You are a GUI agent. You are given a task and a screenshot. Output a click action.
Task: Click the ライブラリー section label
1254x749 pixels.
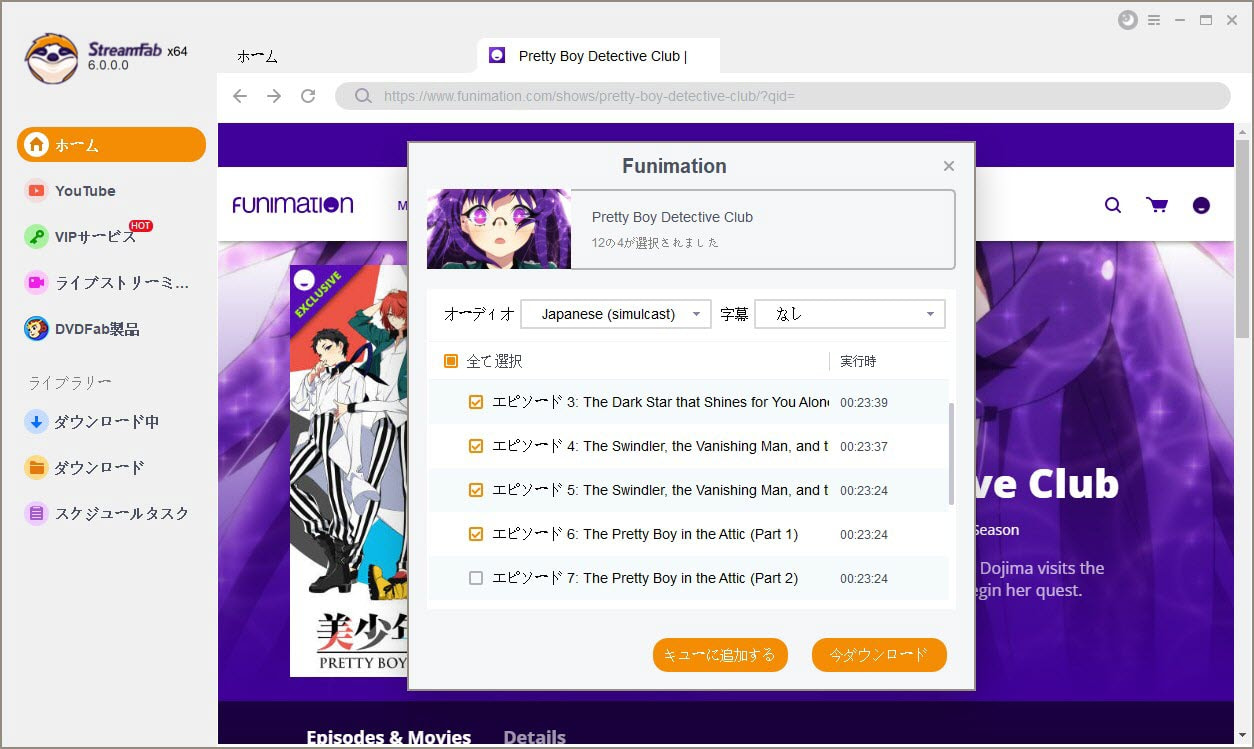[x=69, y=383]
